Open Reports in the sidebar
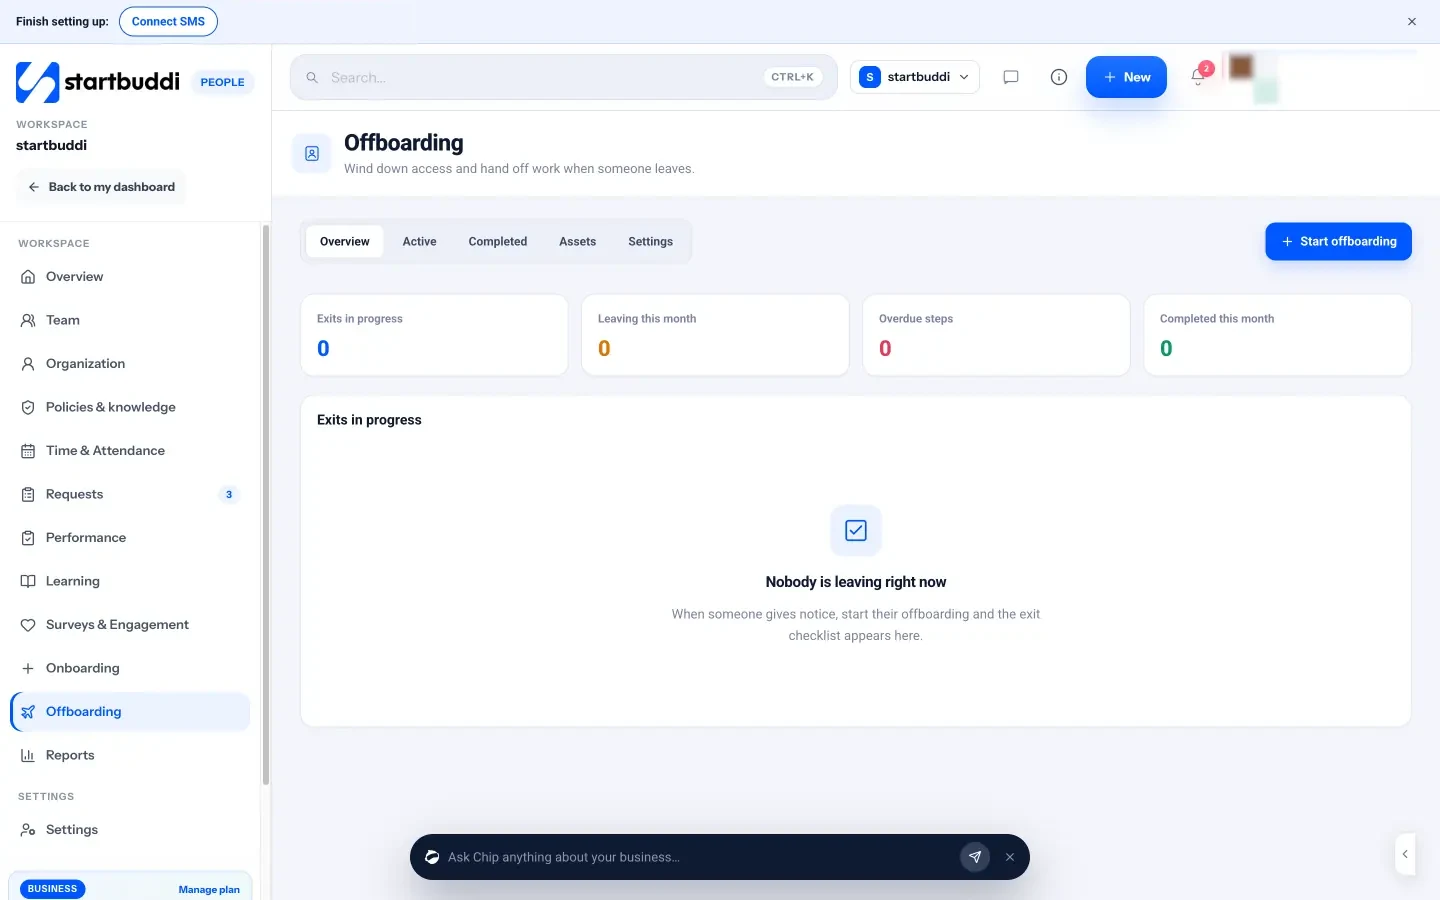Image resolution: width=1440 pixels, height=900 pixels. 130,755
